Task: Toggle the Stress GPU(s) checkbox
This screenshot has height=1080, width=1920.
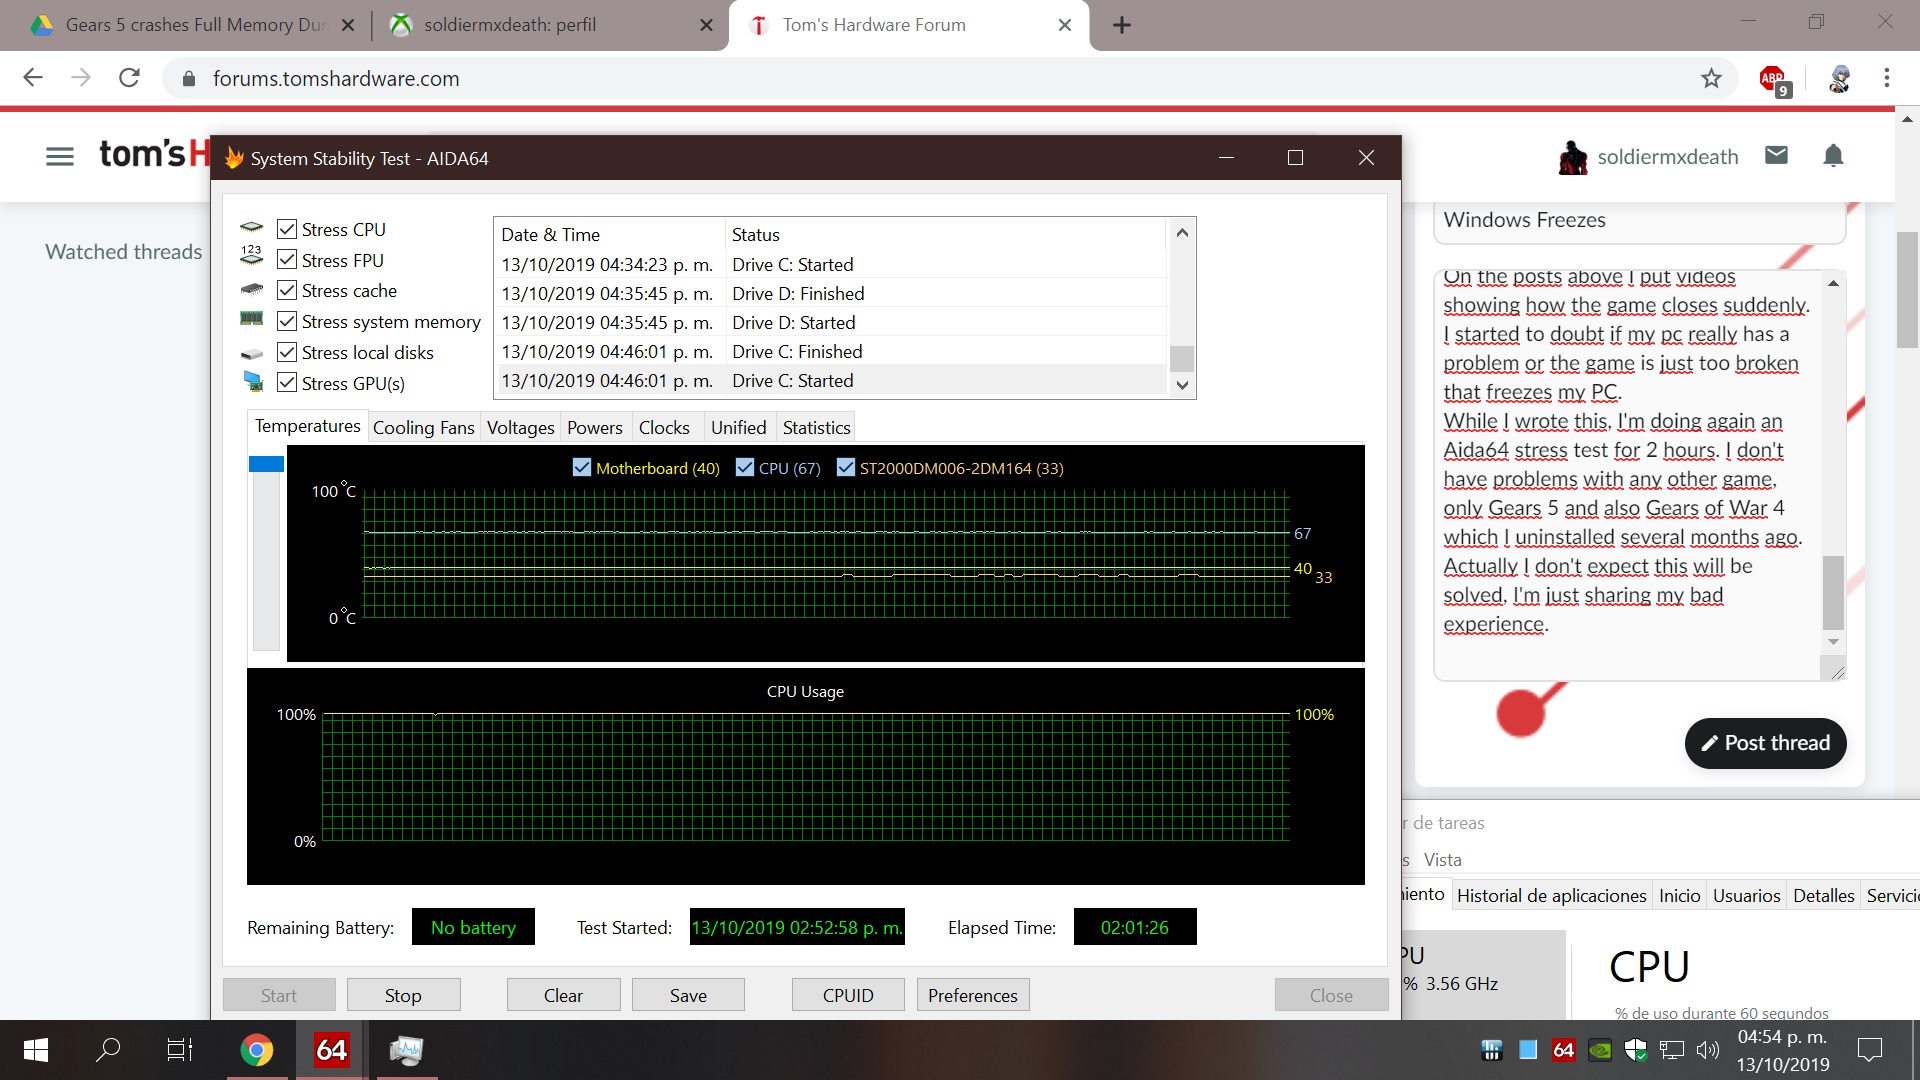Action: pos(287,383)
